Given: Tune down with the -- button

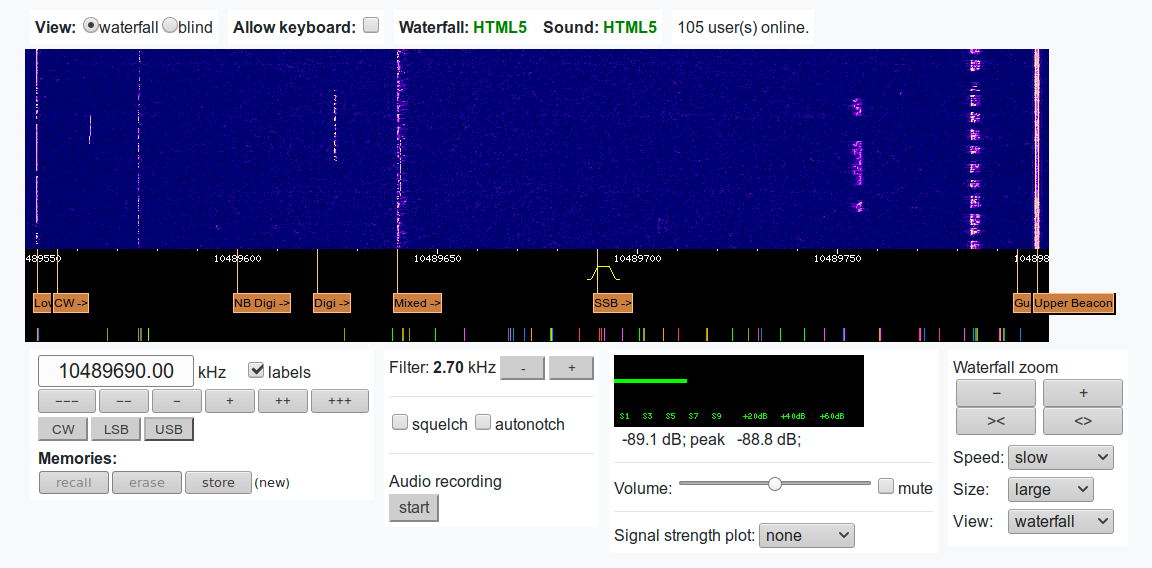Looking at the screenshot, I should coord(123,401).
